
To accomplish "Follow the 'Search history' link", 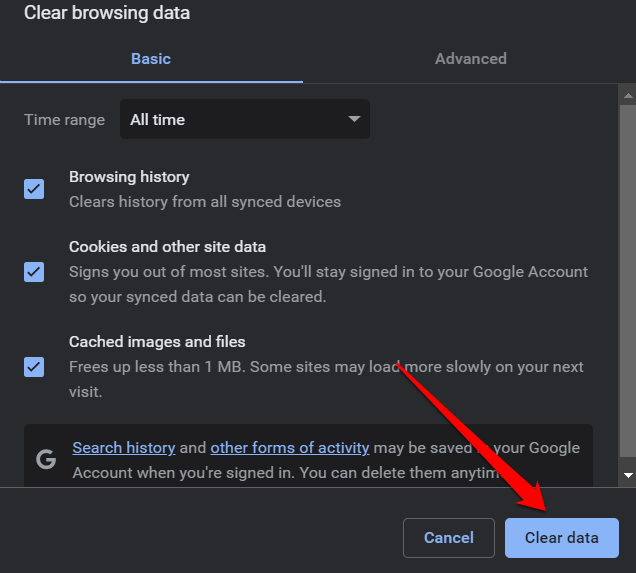I will point(124,448).
